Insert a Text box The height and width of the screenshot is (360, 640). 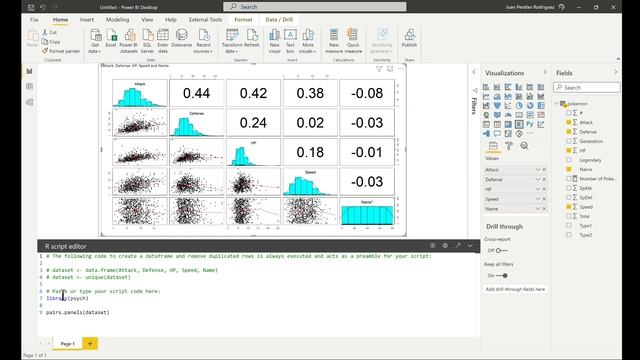click(290, 41)
